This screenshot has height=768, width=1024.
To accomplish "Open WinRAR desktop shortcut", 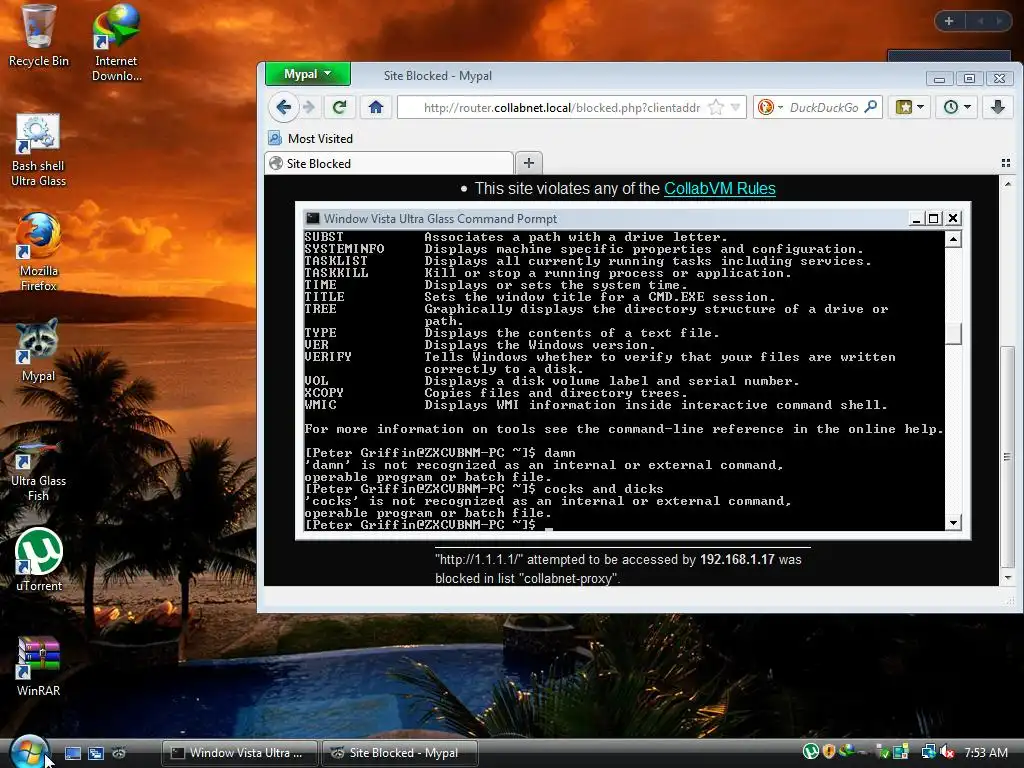I will pos(39,666).
